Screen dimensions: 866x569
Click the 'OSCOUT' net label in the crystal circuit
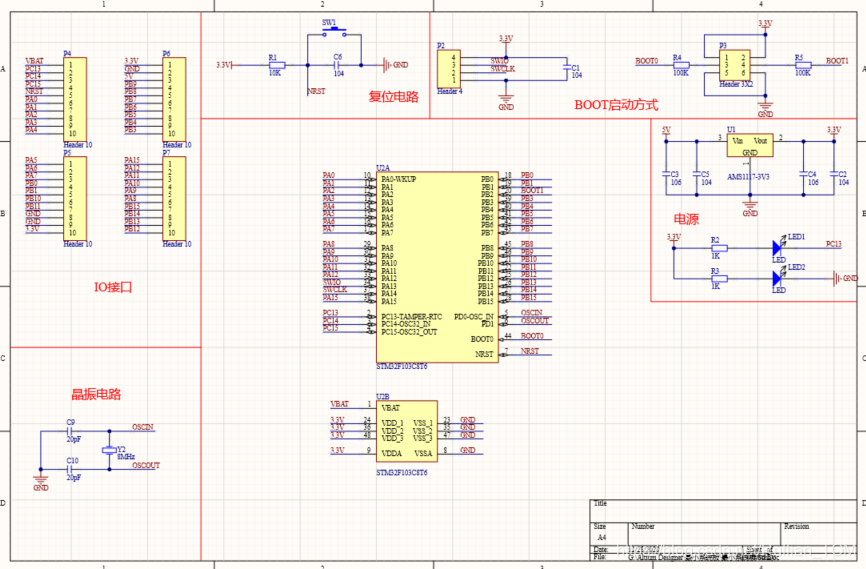pyautogui.click(x=146, y=466)
